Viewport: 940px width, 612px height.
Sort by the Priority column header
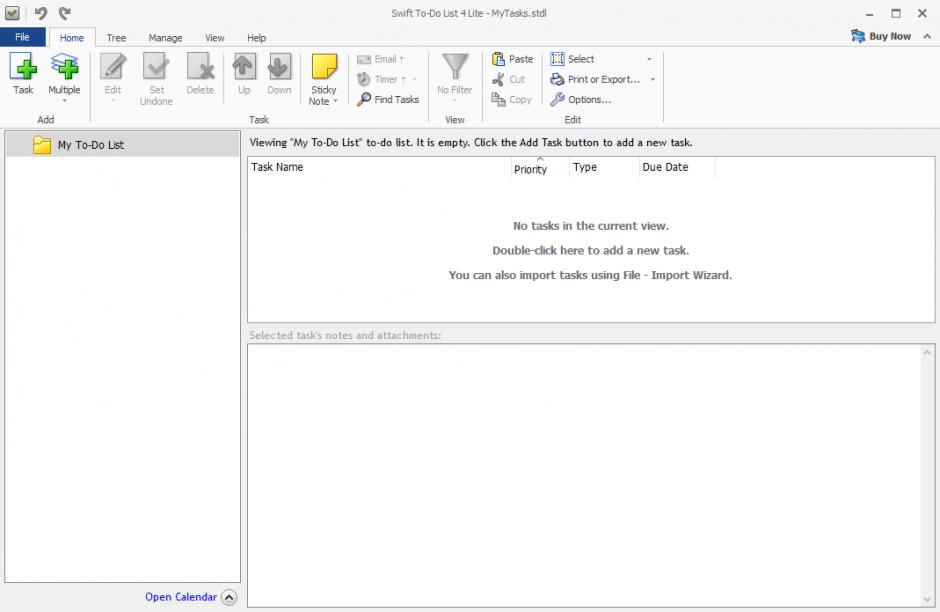point(540,168)
